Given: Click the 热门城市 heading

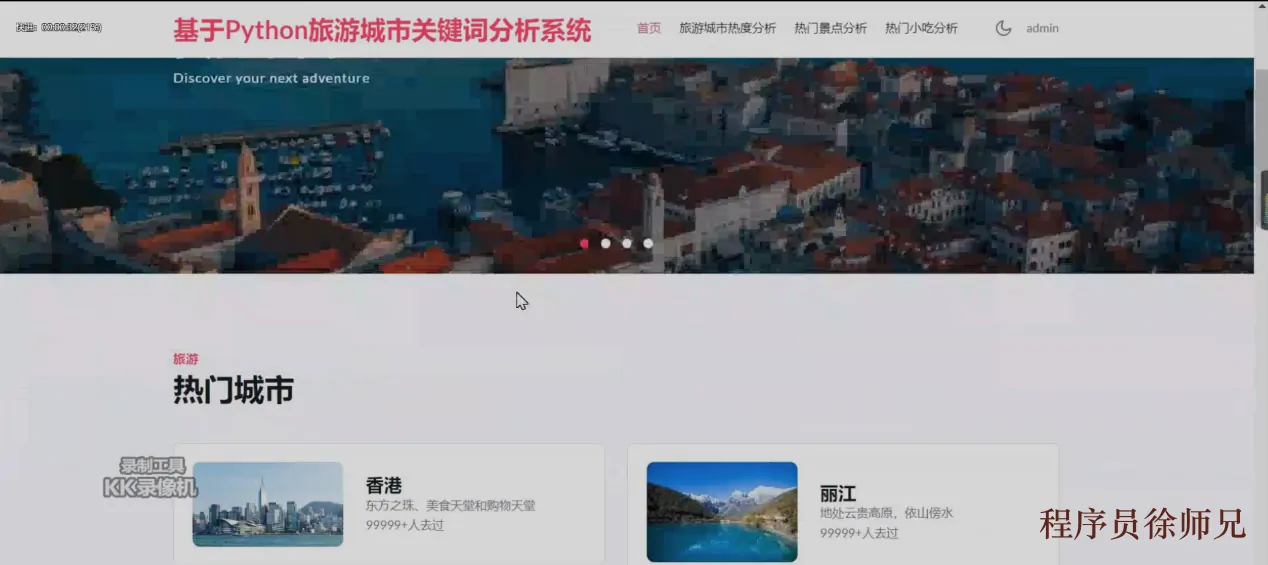Looking at the screenshot, I should [233, 390].
